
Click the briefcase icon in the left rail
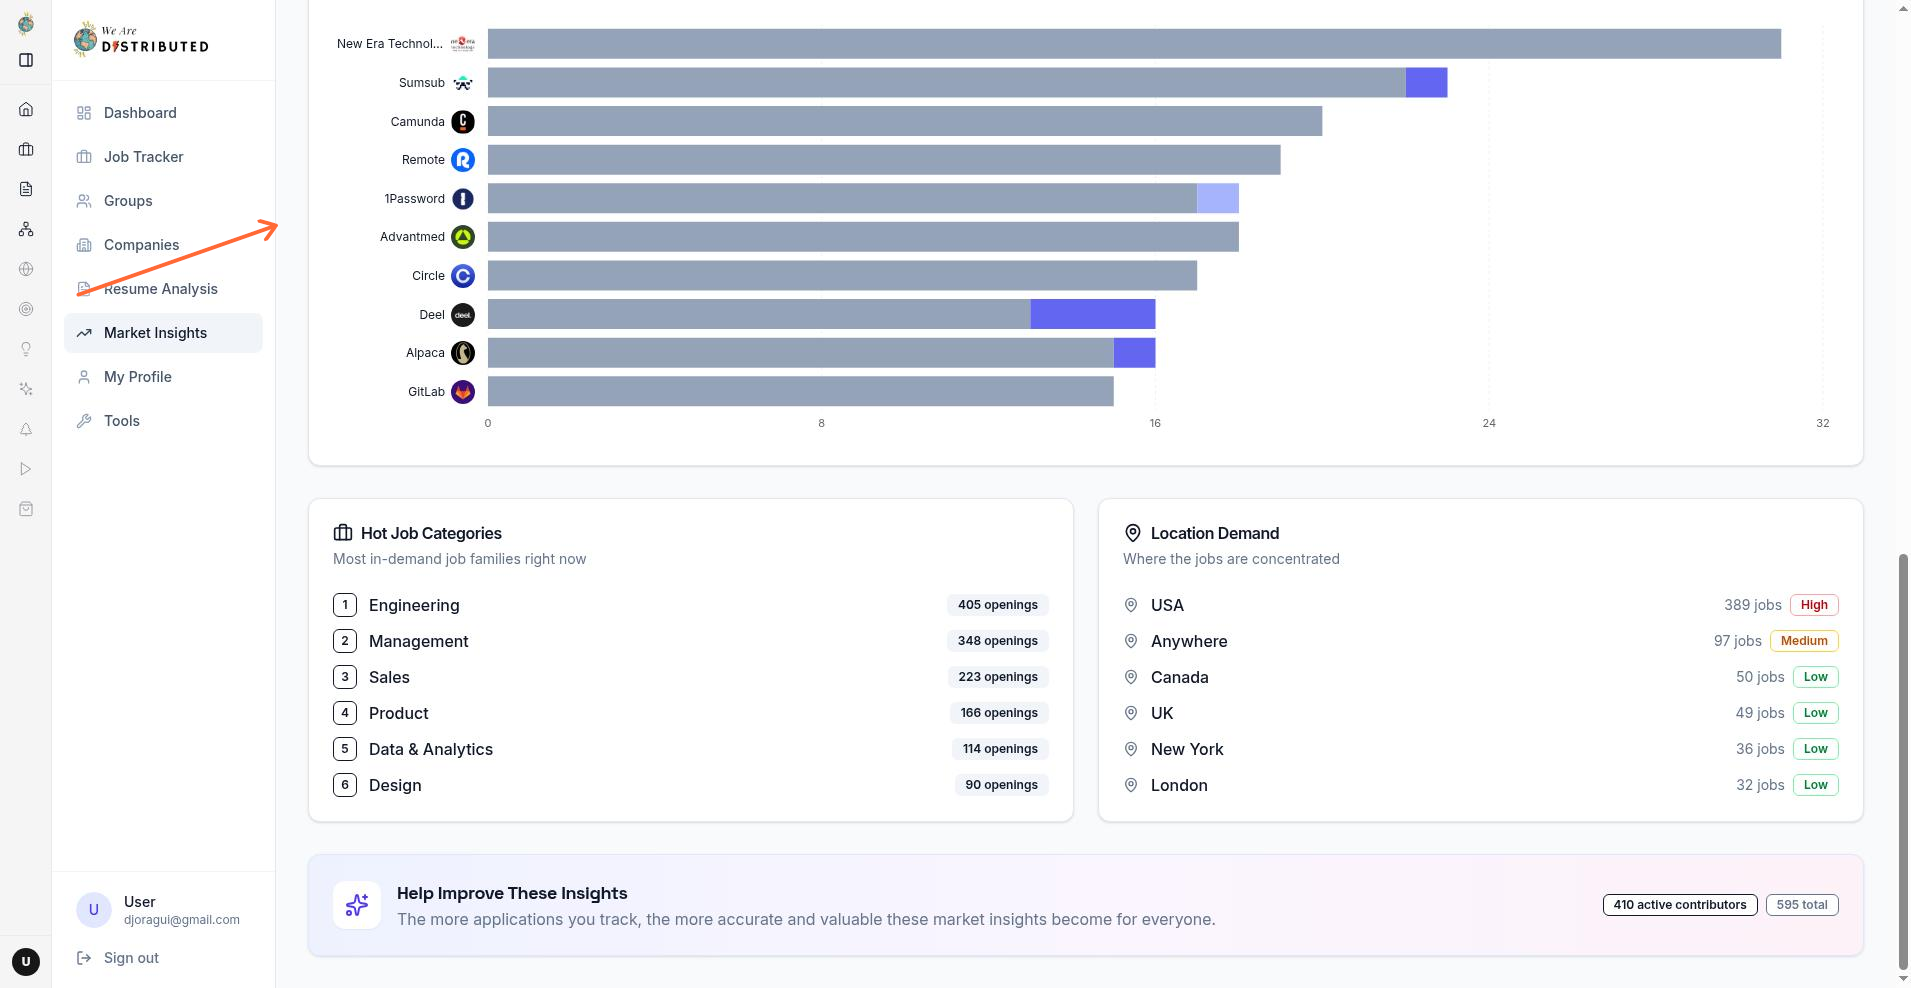[x=26, y=149]
